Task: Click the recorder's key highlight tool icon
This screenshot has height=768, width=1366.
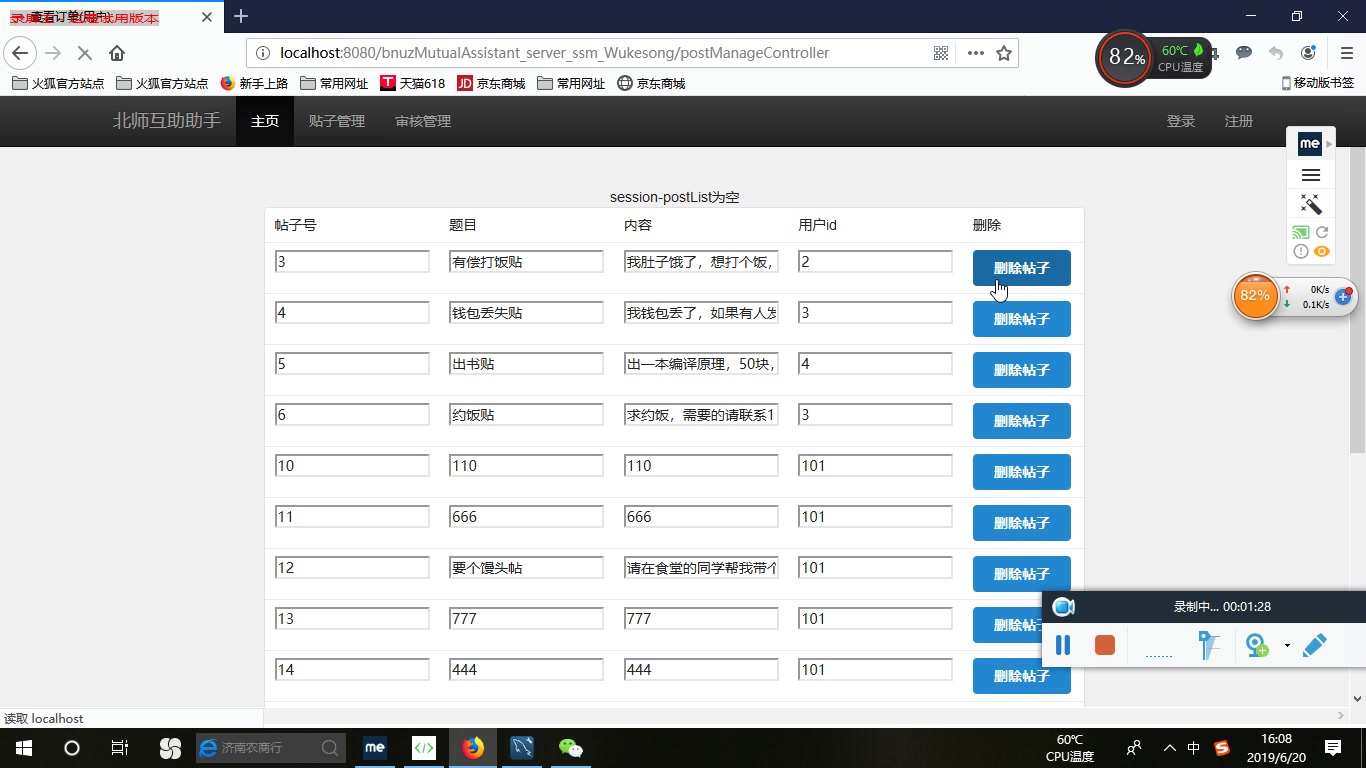Action: coord(1209,646)
